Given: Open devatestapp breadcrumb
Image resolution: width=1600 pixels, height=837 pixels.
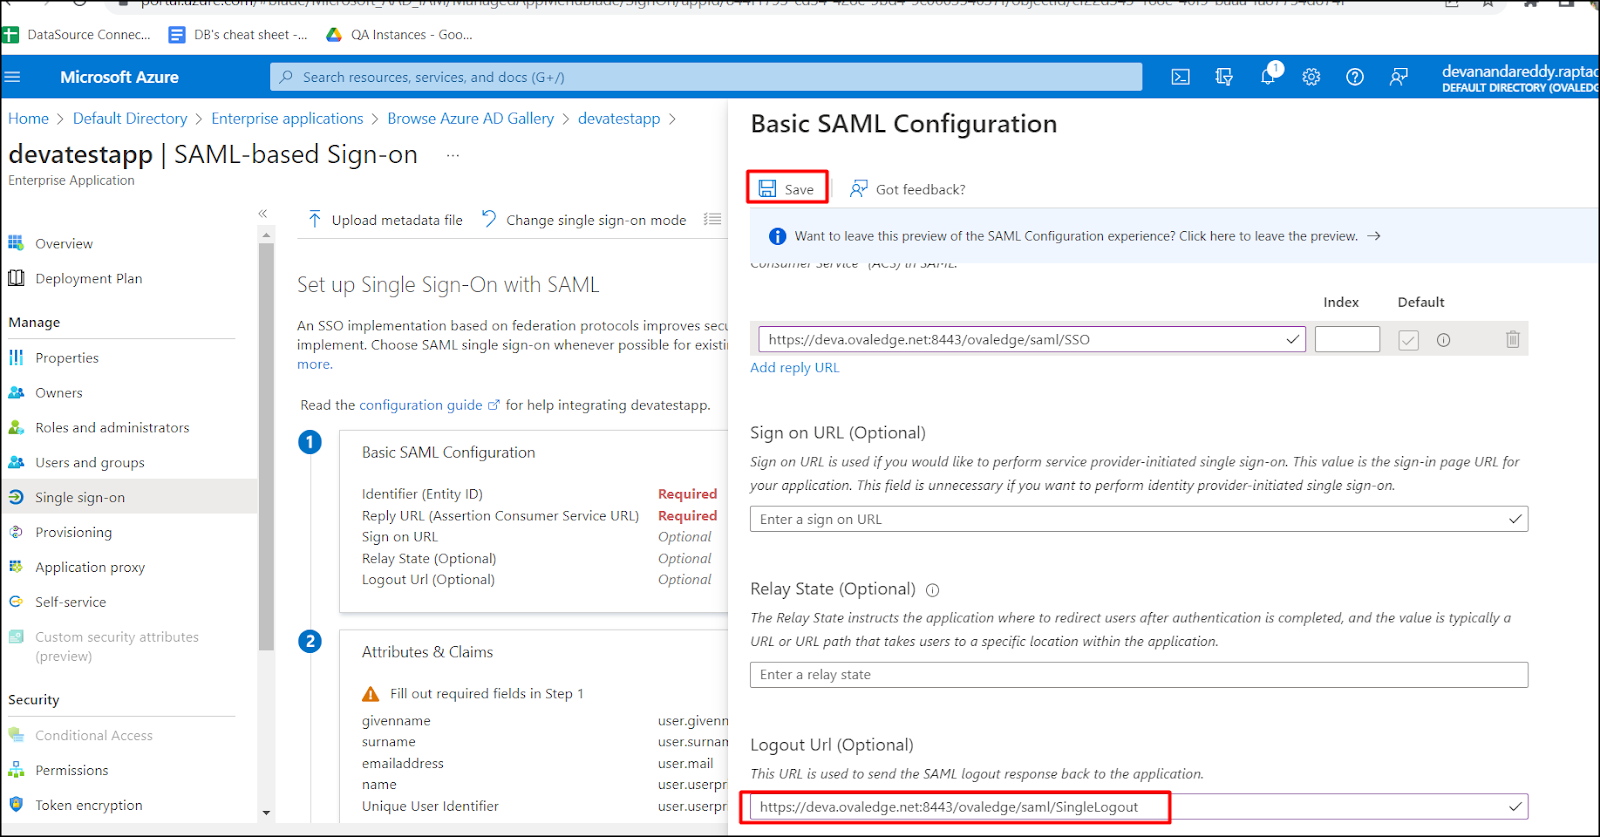Looking at the screenshot, I should tap(619, 118).
